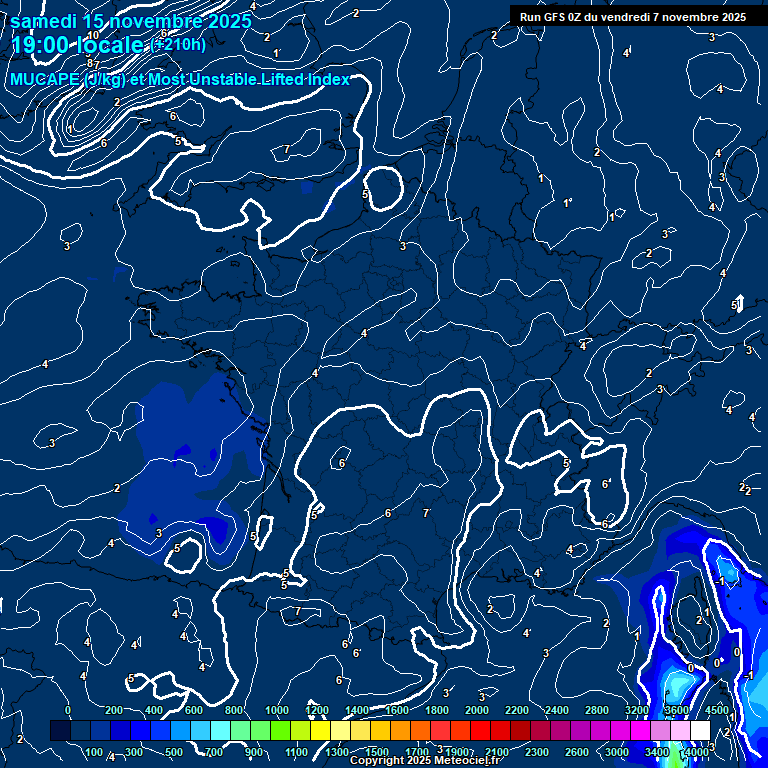Screen dimensions: 768x768
Task: Click the '2600' legend label
Action: tap(577, 752)
